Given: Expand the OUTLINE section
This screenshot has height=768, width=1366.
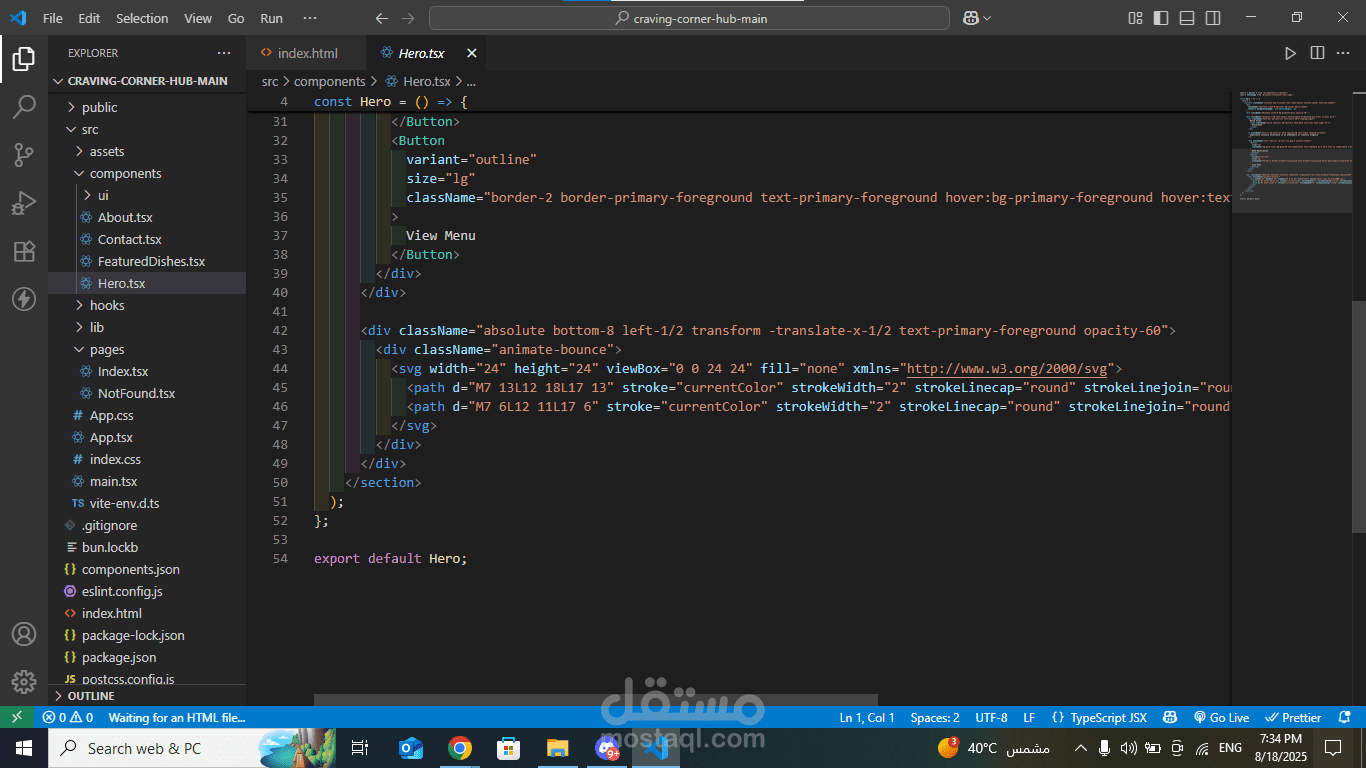Looking at the screenshot, I should (91, 696).
